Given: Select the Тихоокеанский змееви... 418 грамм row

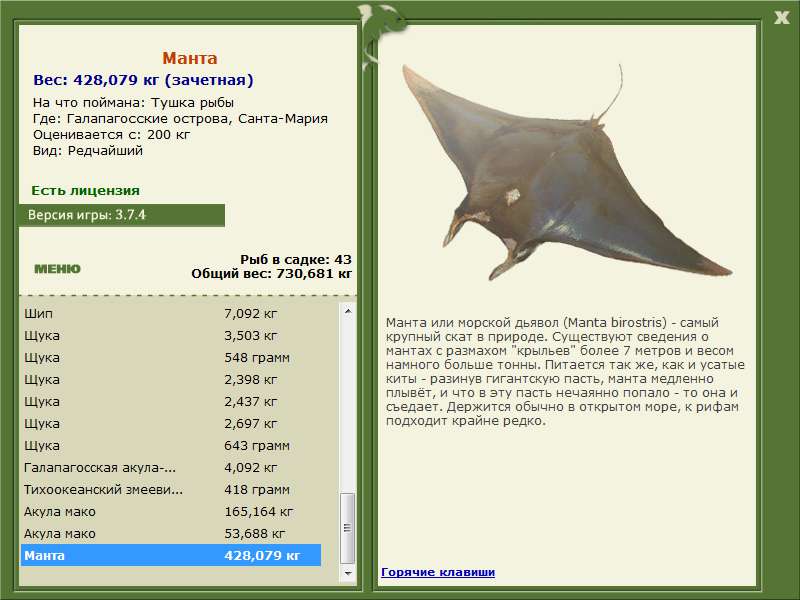Looking at the screenshot, I should pyautogui.click(x=171, y=489).
